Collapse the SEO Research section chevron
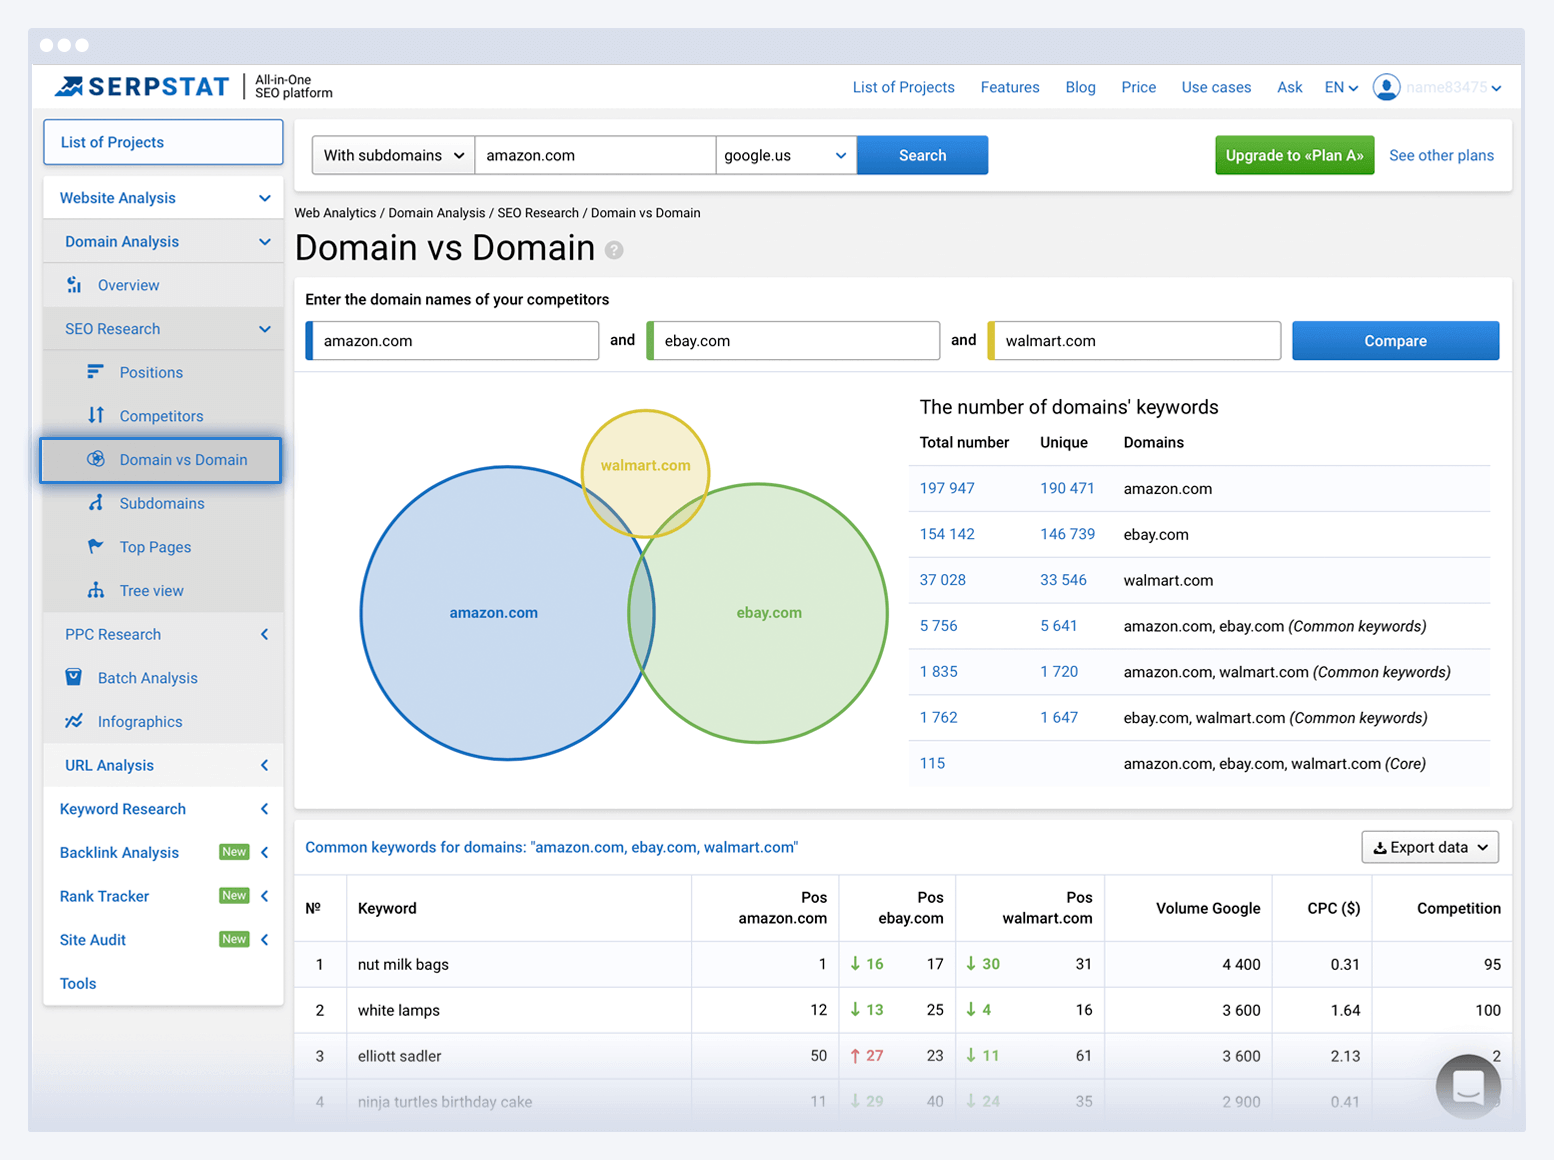Image resolution: width=1554 pixels, height=1160 pixels. click(x=264, y=329)
